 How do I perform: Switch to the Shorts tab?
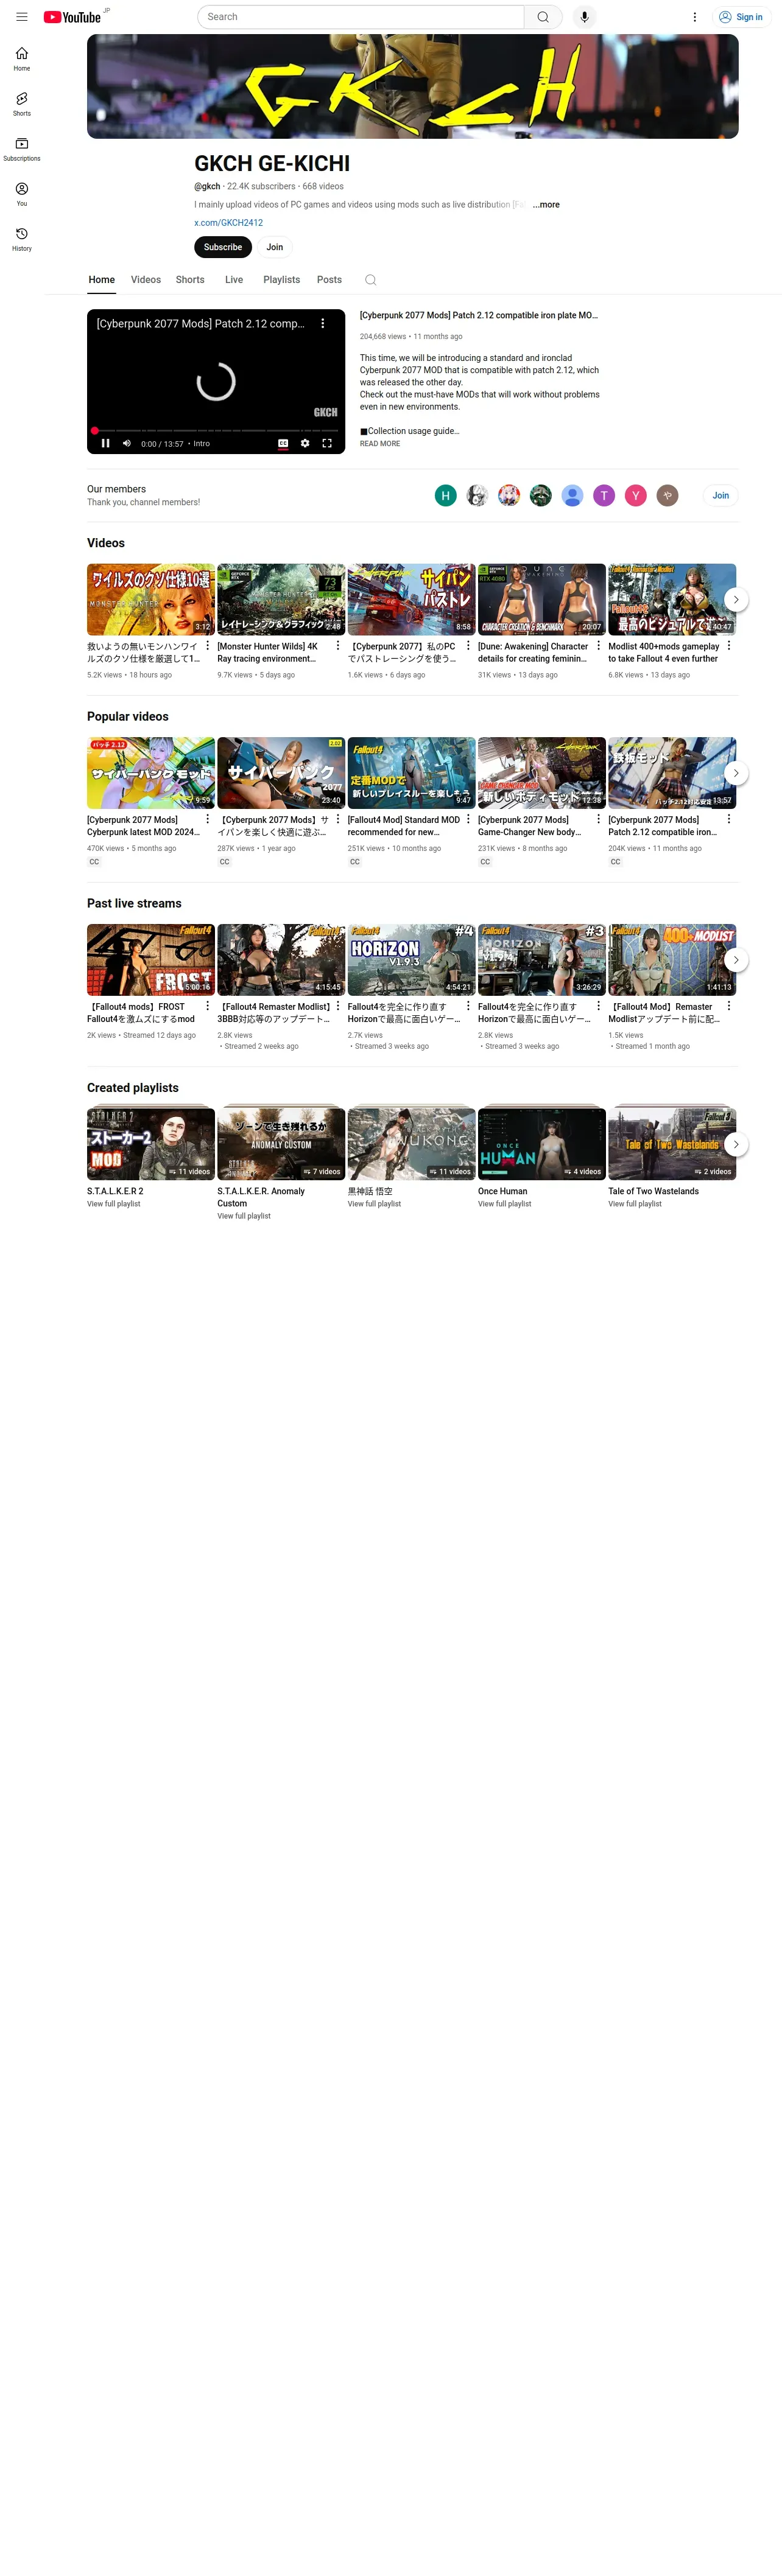click(190, 280)
